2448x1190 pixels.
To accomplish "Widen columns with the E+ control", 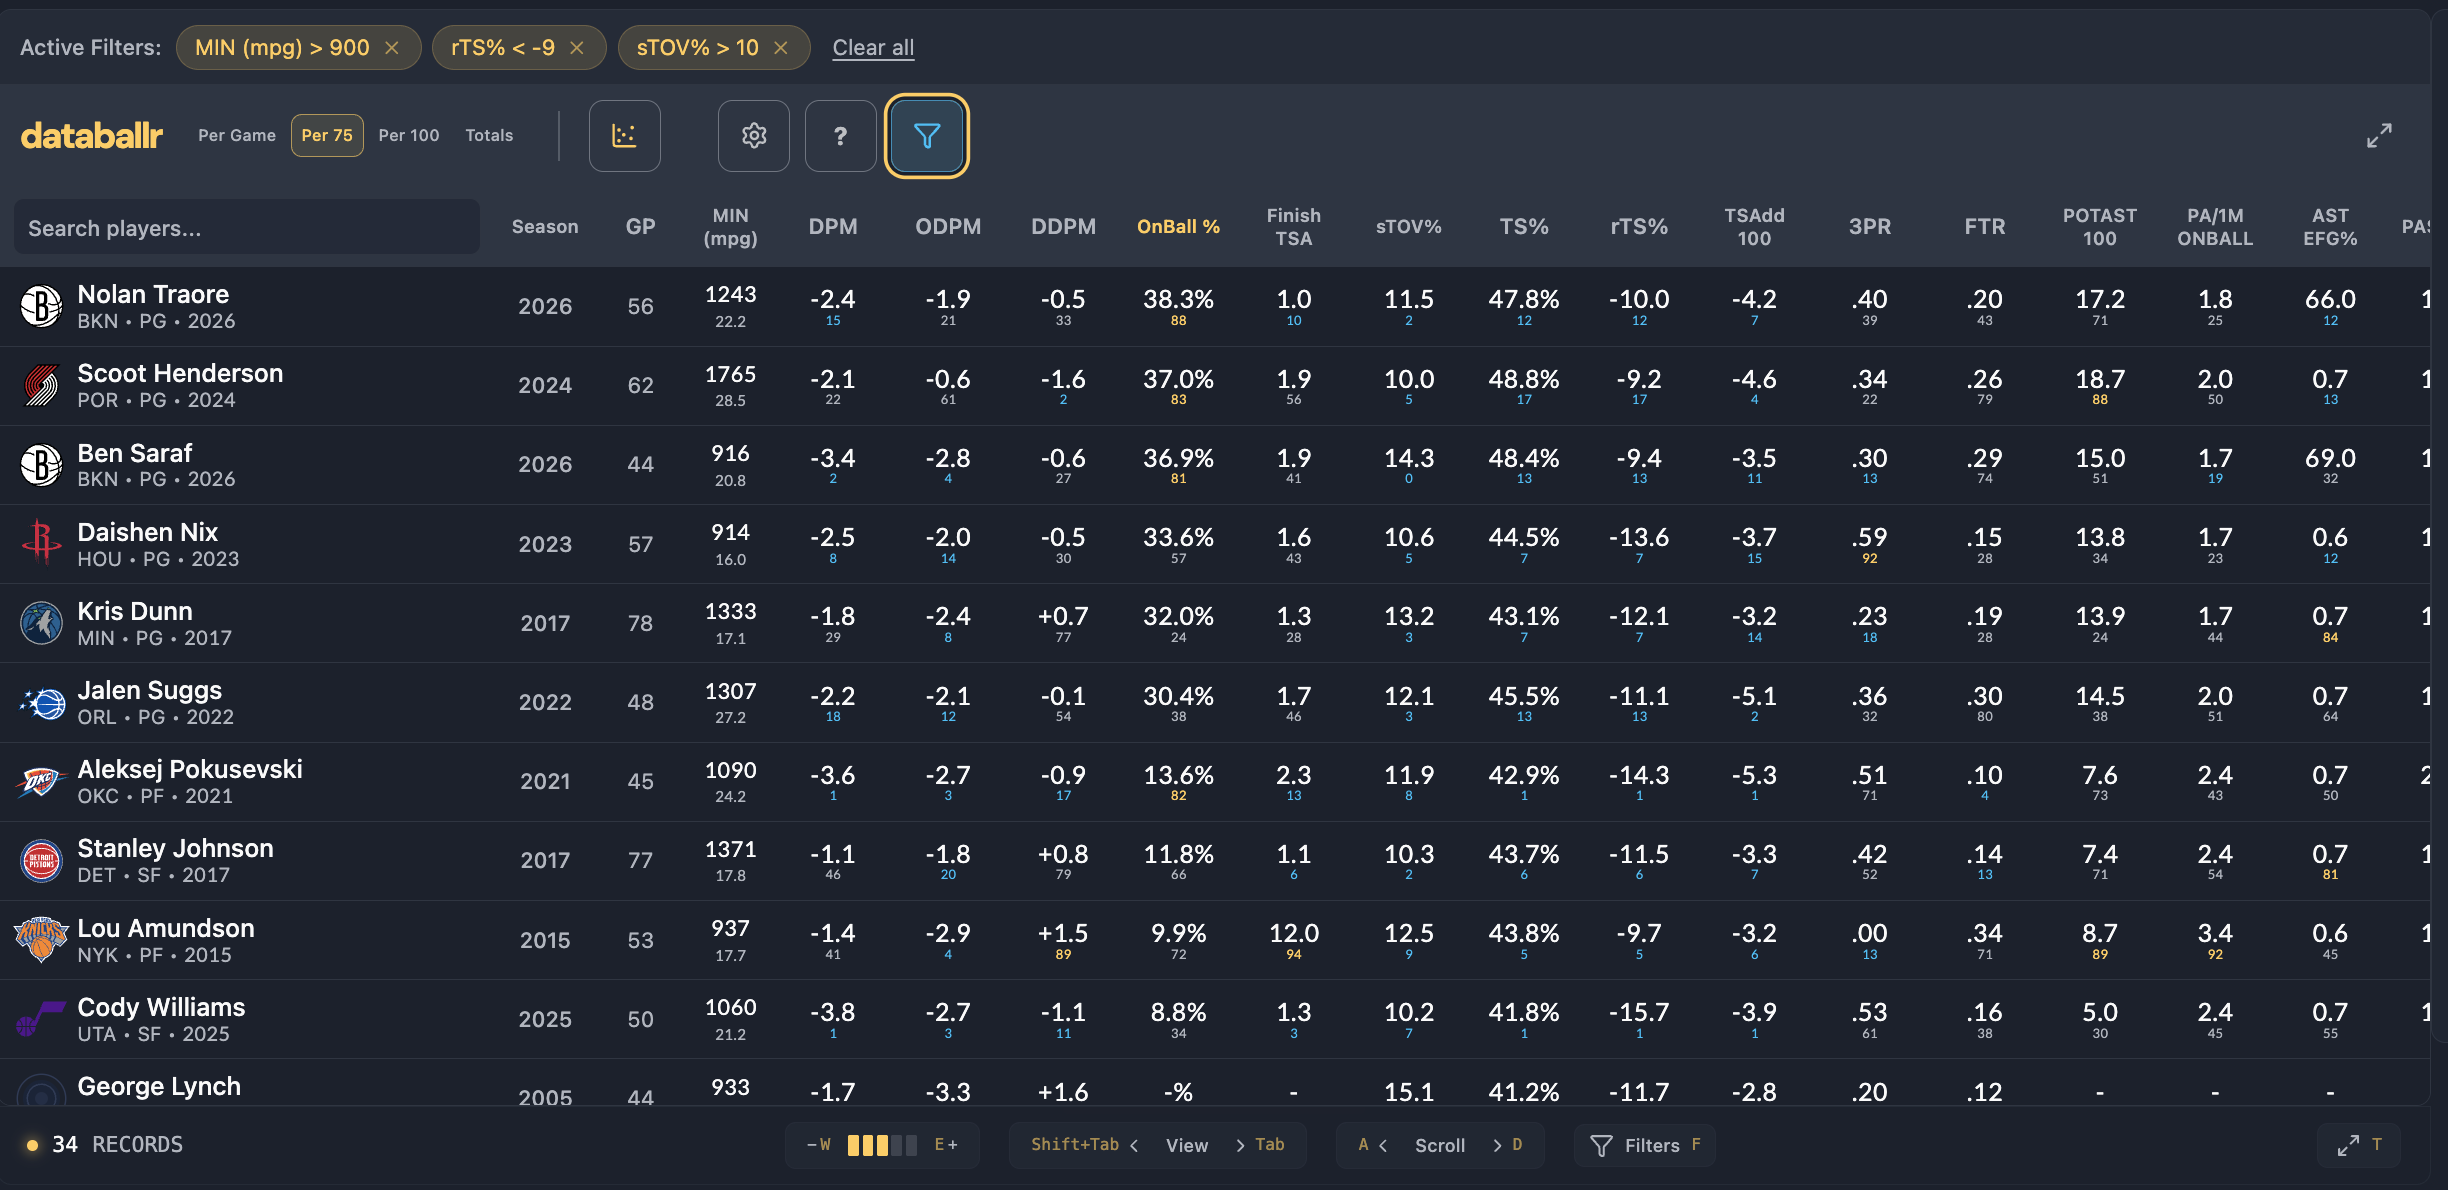I will 946,1145.
